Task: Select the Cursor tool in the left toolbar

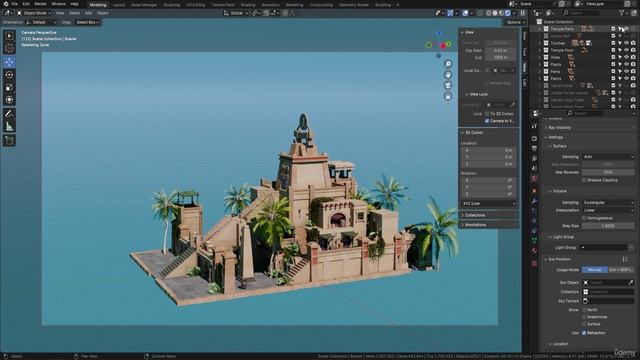Action: click(9, 49)
